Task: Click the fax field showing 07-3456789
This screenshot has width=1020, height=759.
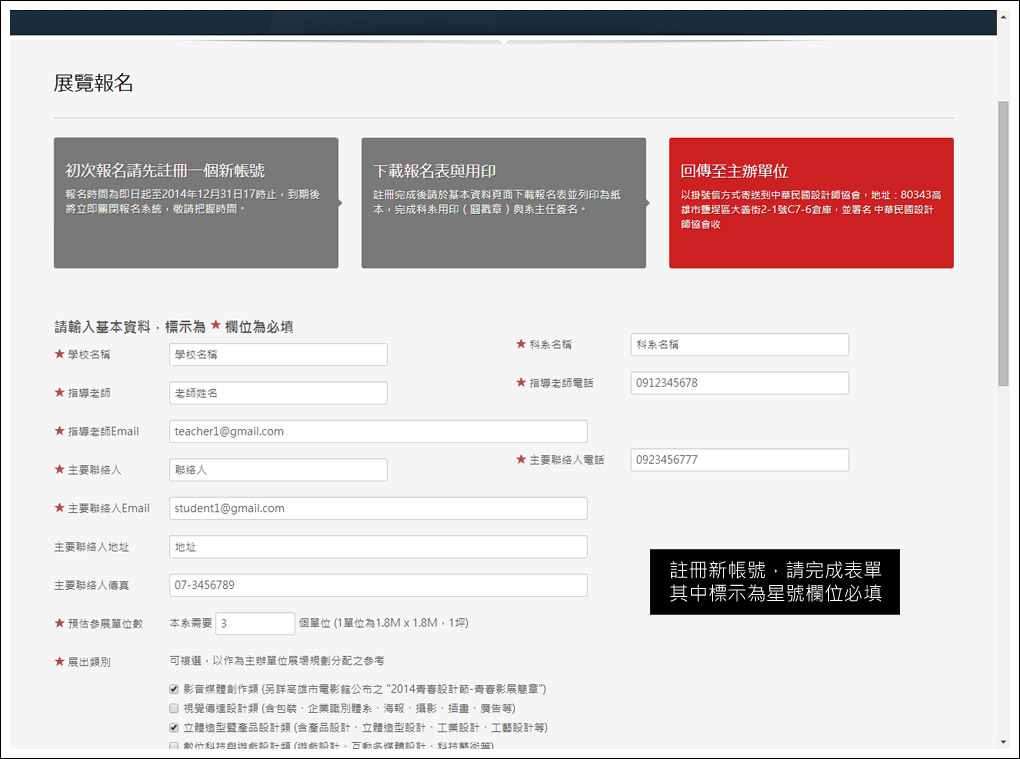Action: pyautogui.click(x=378, y=585)
